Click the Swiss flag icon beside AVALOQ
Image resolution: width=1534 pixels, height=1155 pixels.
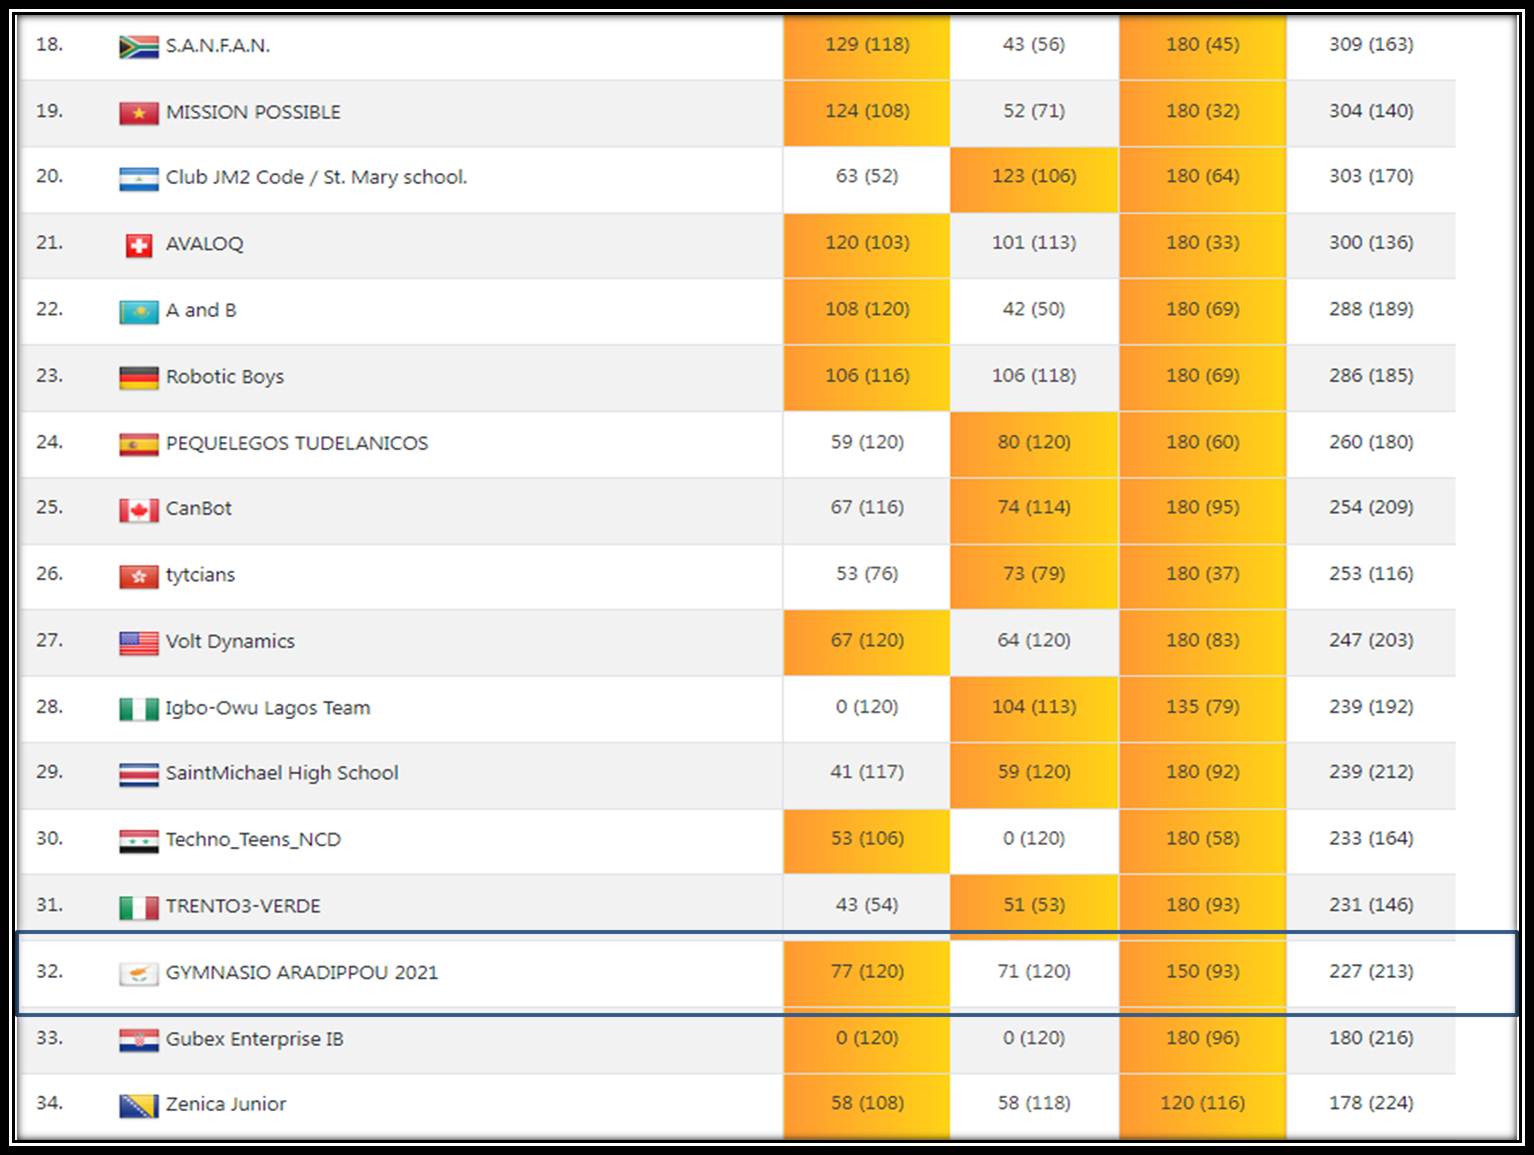coord(138,245)
